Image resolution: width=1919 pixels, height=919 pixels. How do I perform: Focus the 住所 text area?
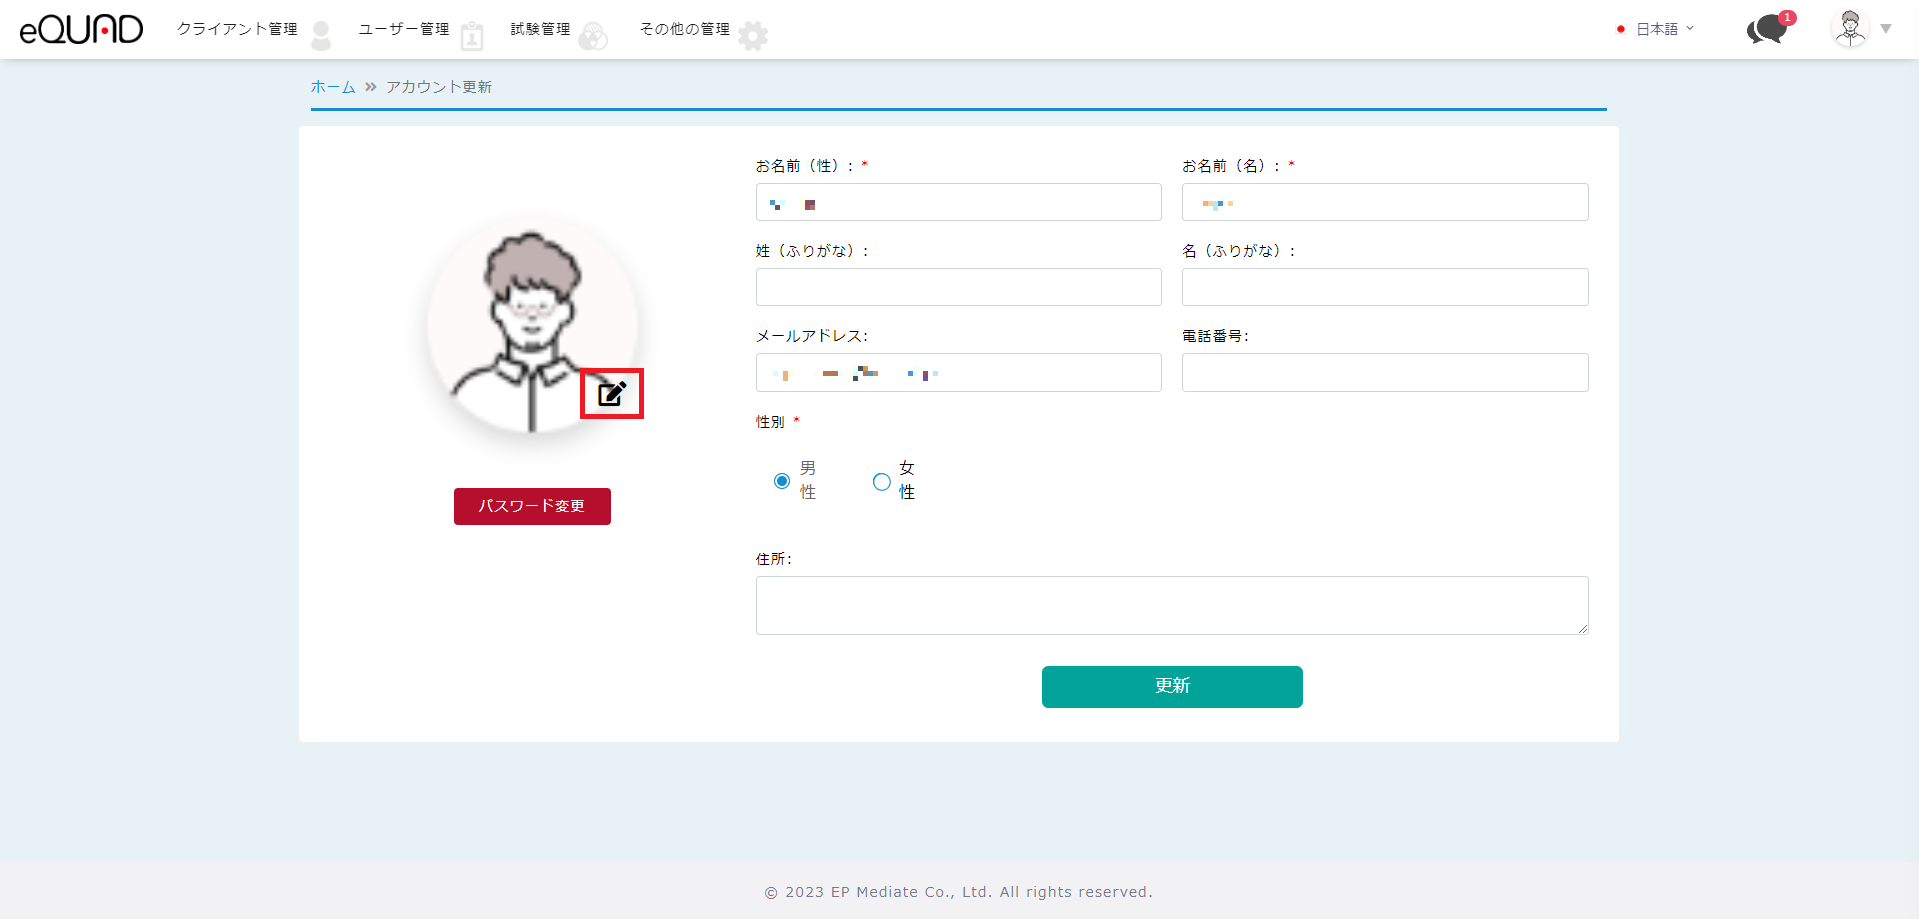[x=1171, y=605]
